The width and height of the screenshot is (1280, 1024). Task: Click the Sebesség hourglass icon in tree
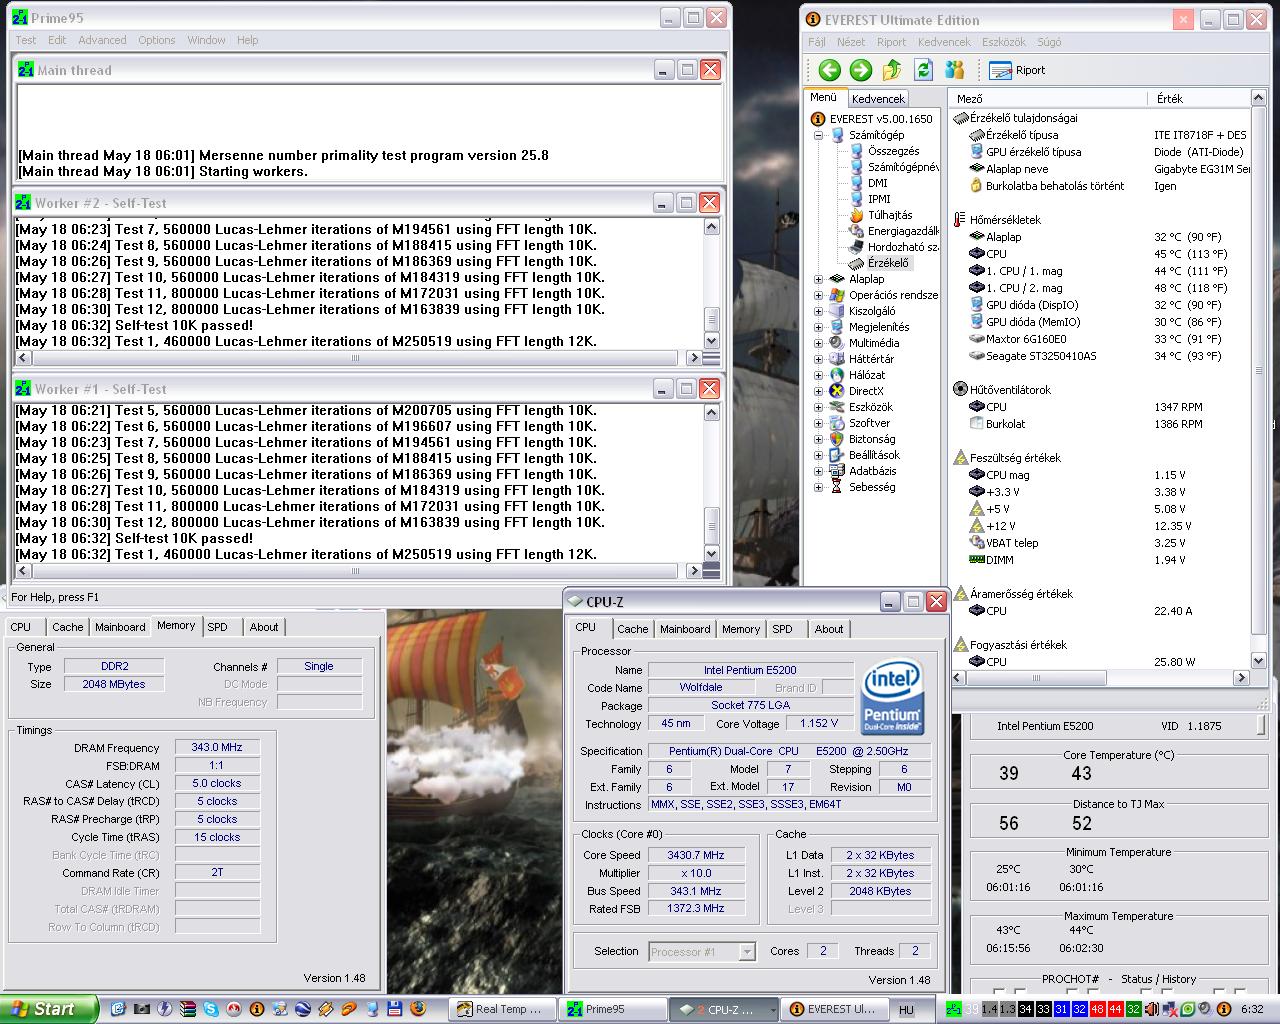(x=837, y=487)
